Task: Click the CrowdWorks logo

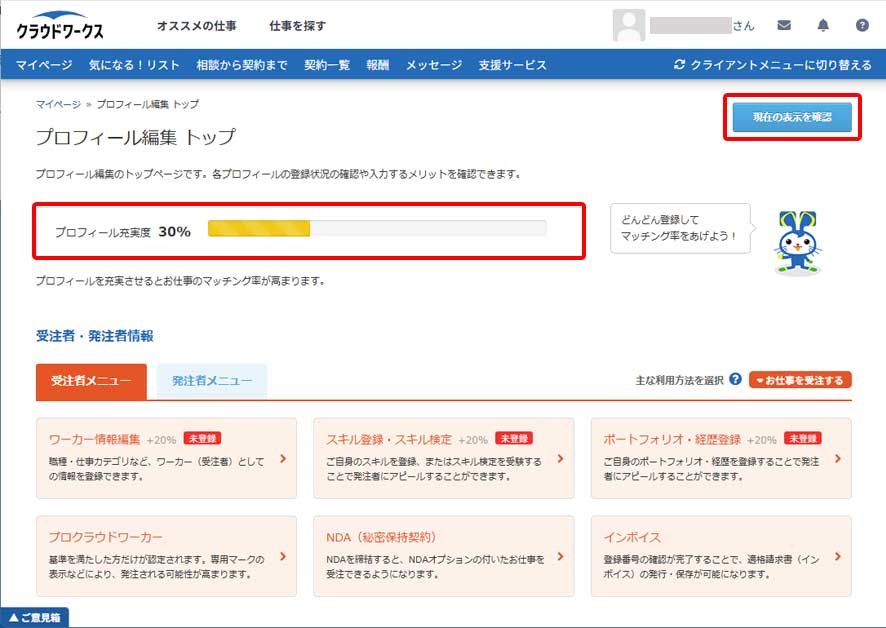Action: pyautogui.click(x=60, y=27)
